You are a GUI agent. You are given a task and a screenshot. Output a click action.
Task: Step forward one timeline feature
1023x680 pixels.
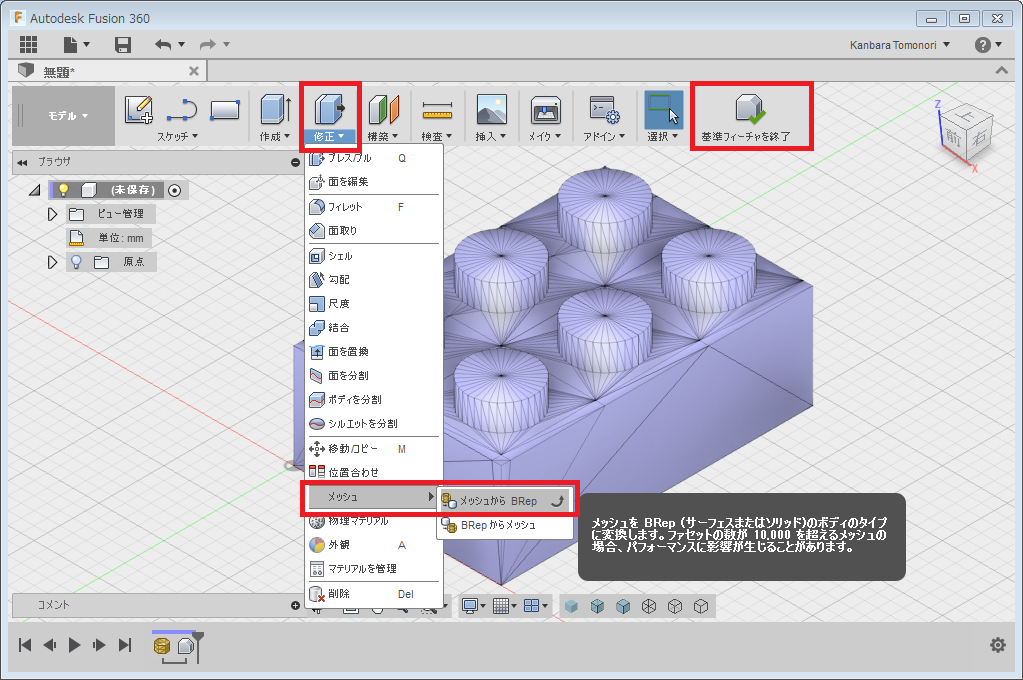point(99,645)
